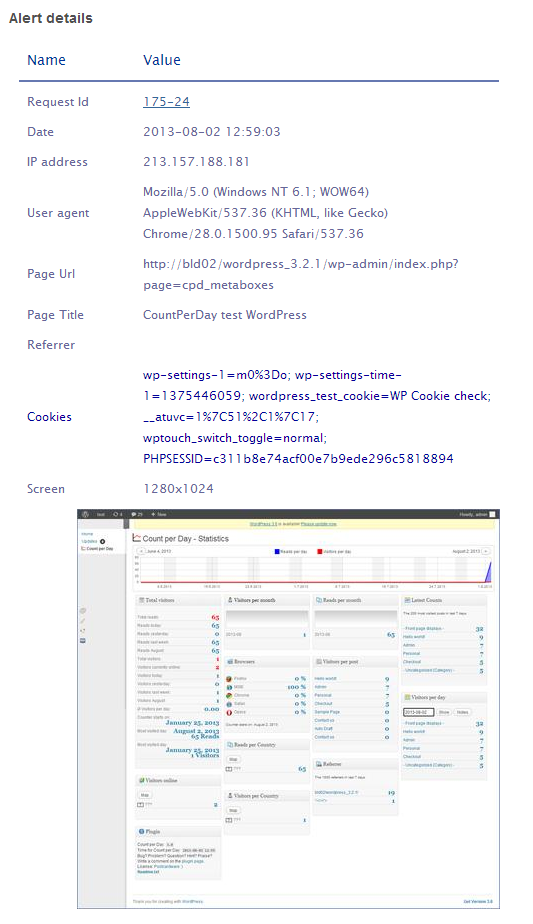Image resolution: width=533 pixels, height=924 pixels.
Task: Open the Request Id link 175-24
Action: pos(166,102)
